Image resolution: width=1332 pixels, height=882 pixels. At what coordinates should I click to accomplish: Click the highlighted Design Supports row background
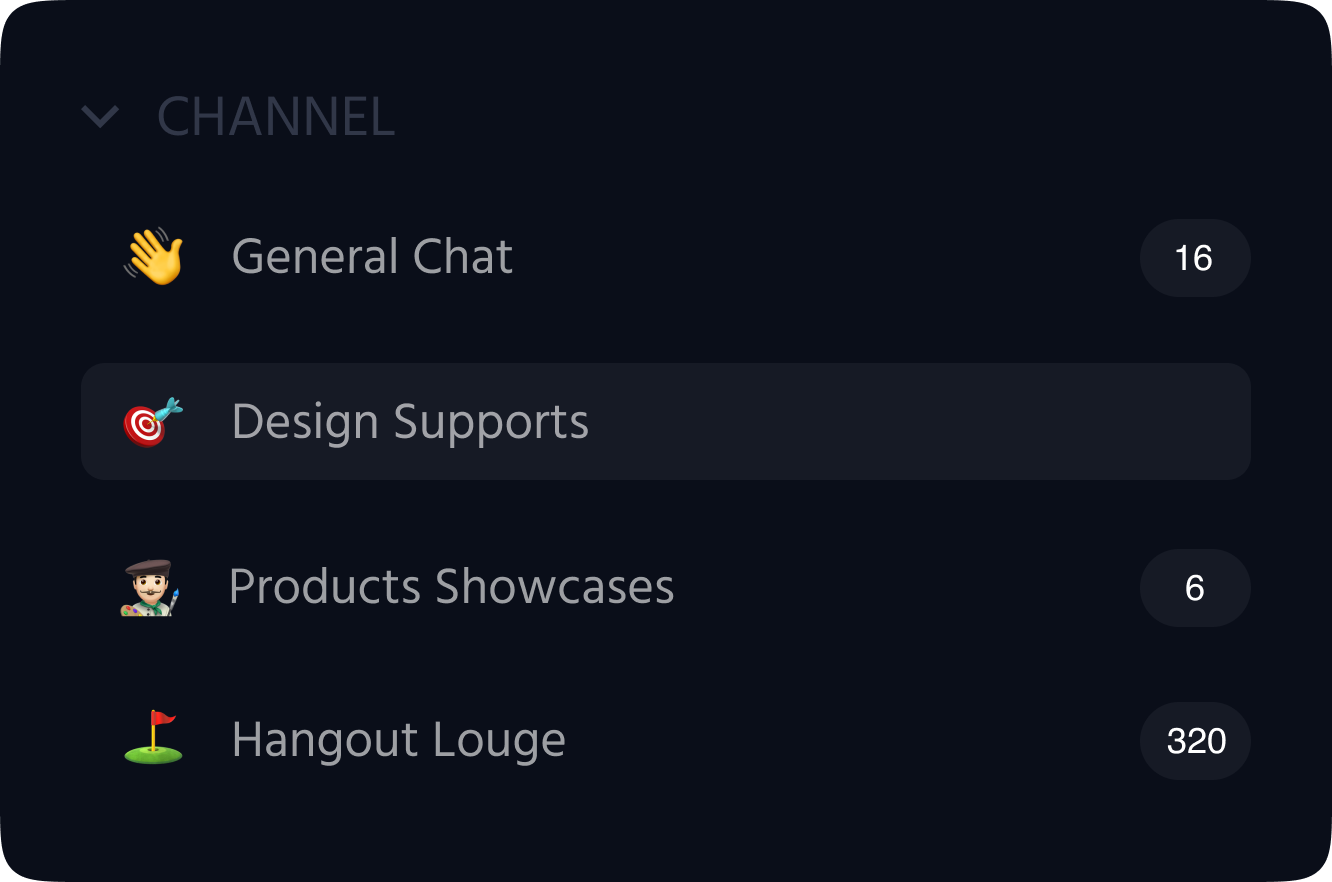coord(666,421)
